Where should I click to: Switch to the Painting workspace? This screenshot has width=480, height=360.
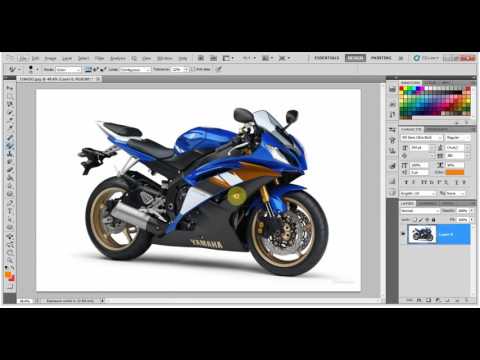click(x=381, y=58)
